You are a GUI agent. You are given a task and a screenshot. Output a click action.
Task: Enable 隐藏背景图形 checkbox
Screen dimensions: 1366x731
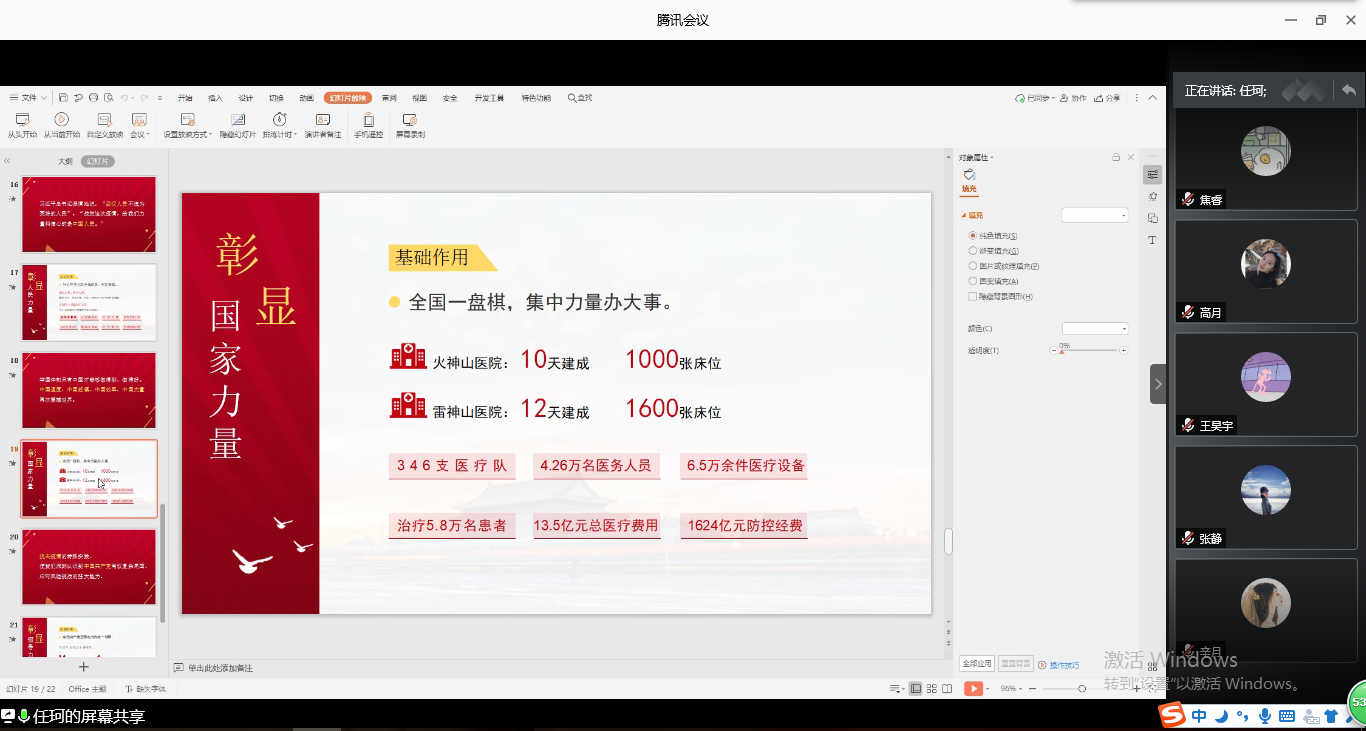click(x=973, y=297)
